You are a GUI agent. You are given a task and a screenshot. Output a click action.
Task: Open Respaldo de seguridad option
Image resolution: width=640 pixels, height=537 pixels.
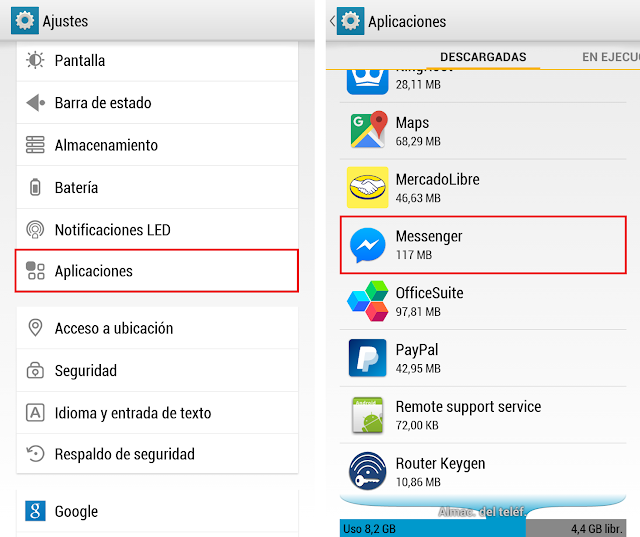pos(157,454)
